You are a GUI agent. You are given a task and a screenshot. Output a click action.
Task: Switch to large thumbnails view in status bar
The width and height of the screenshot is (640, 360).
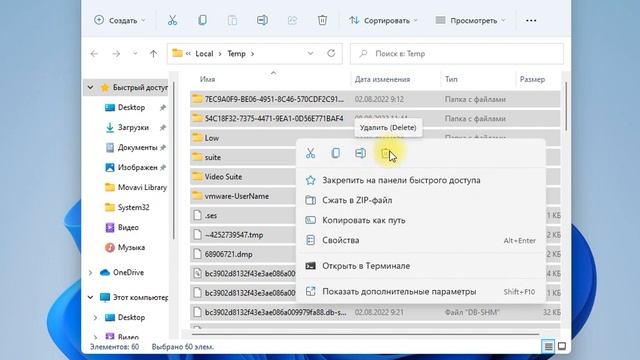tap(562, 347)
